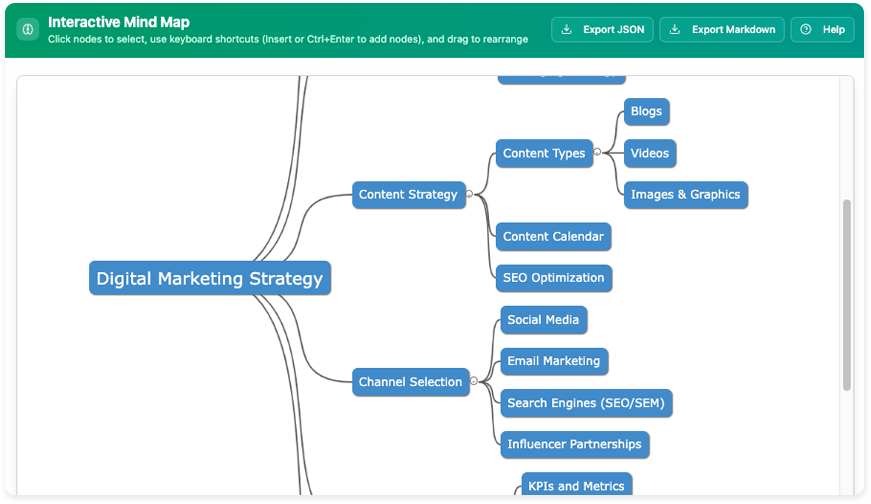Select the Email Marketing node
This screenshot has height=504, width=871.
(x=554, y=361)
